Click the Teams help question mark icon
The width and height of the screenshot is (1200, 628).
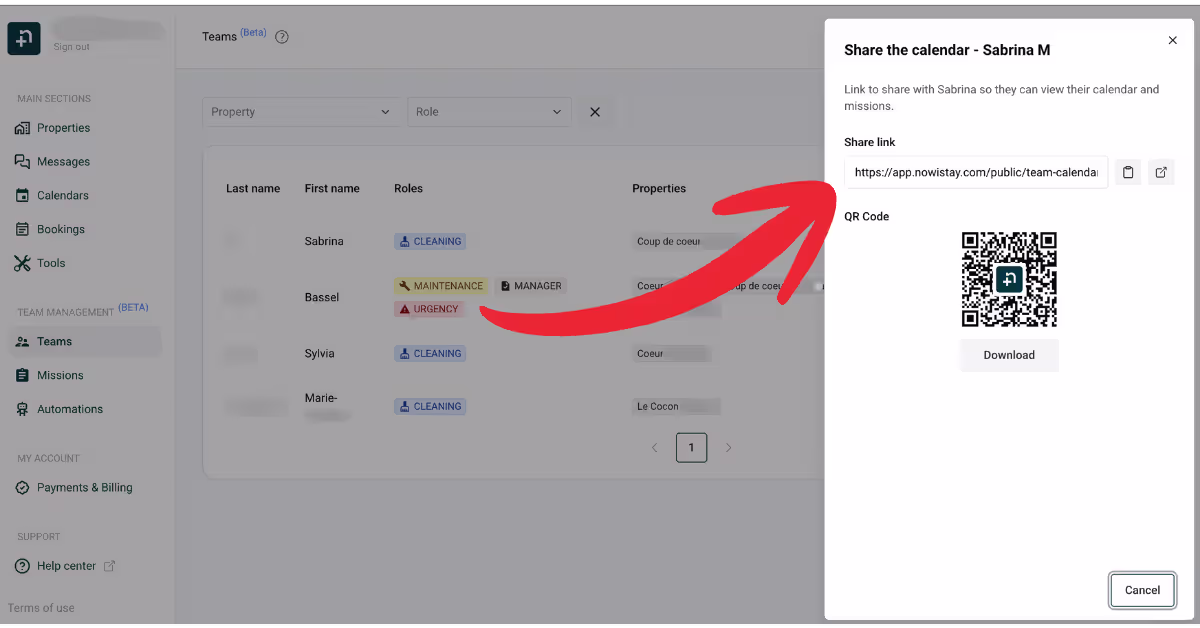coord(282,37)
